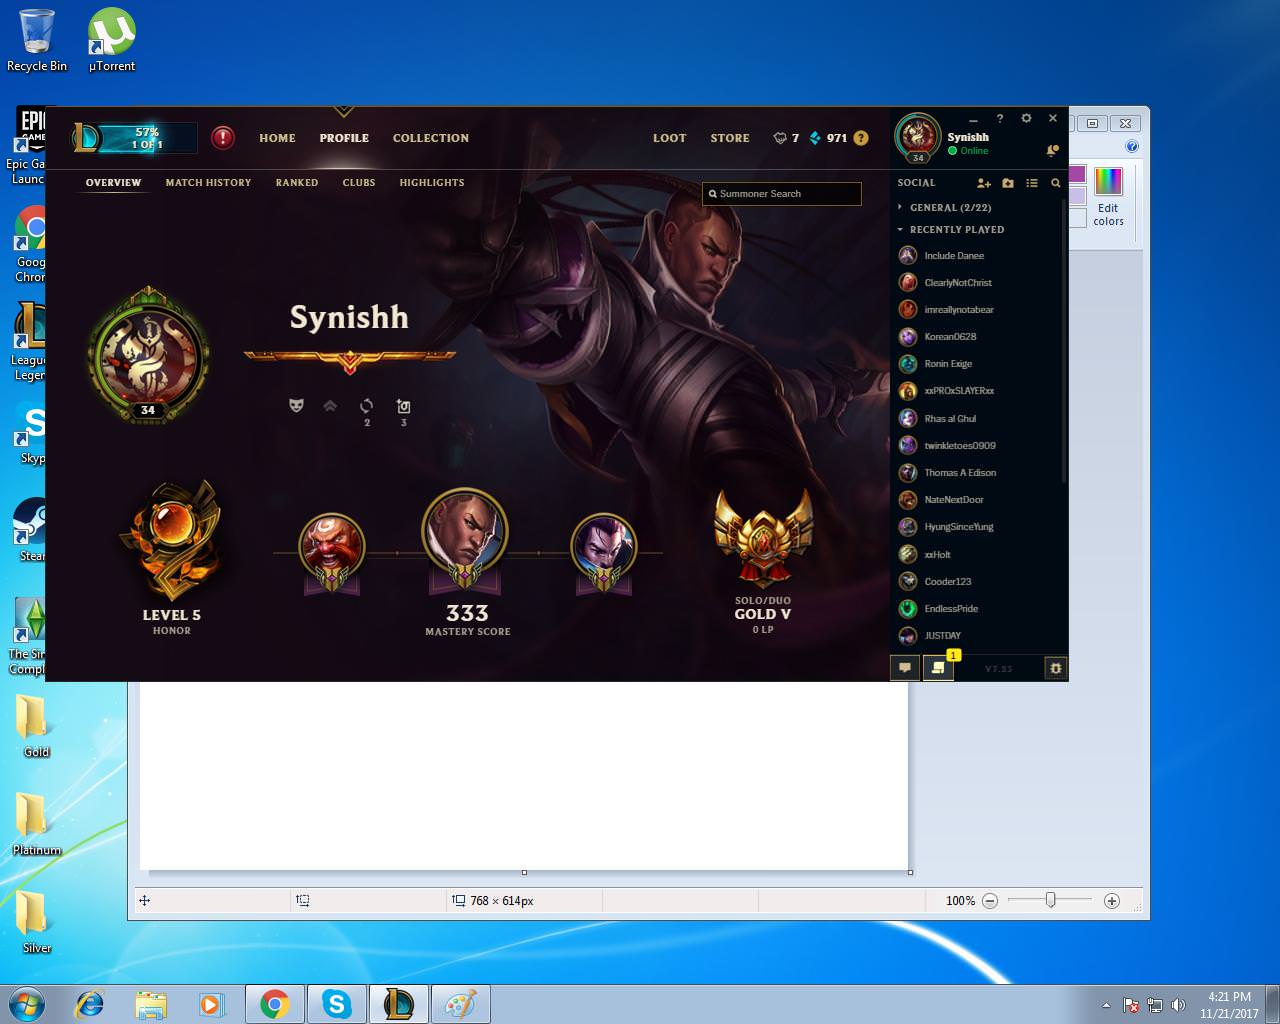Image resolution: width=1280 pixels, height=1024 pixels.
Task: Click the League logo at top left
Action: point(86,138)
